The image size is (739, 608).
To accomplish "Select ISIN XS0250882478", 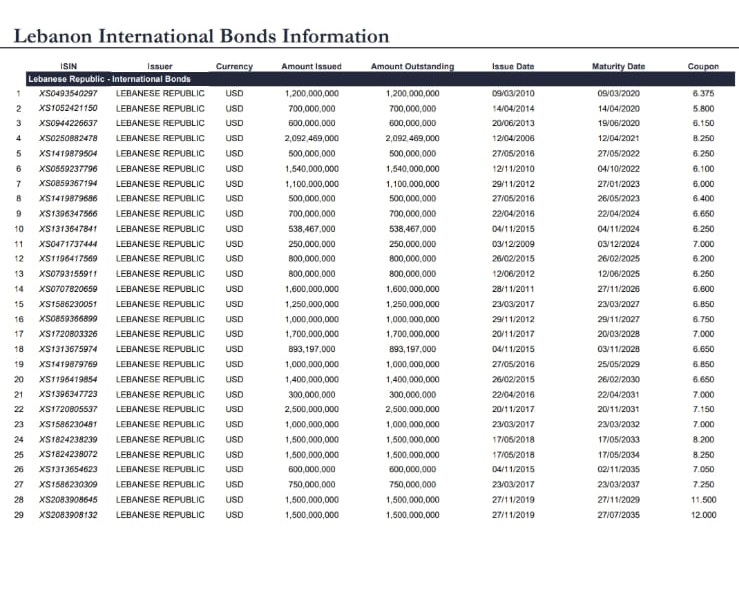I will 68,138.
